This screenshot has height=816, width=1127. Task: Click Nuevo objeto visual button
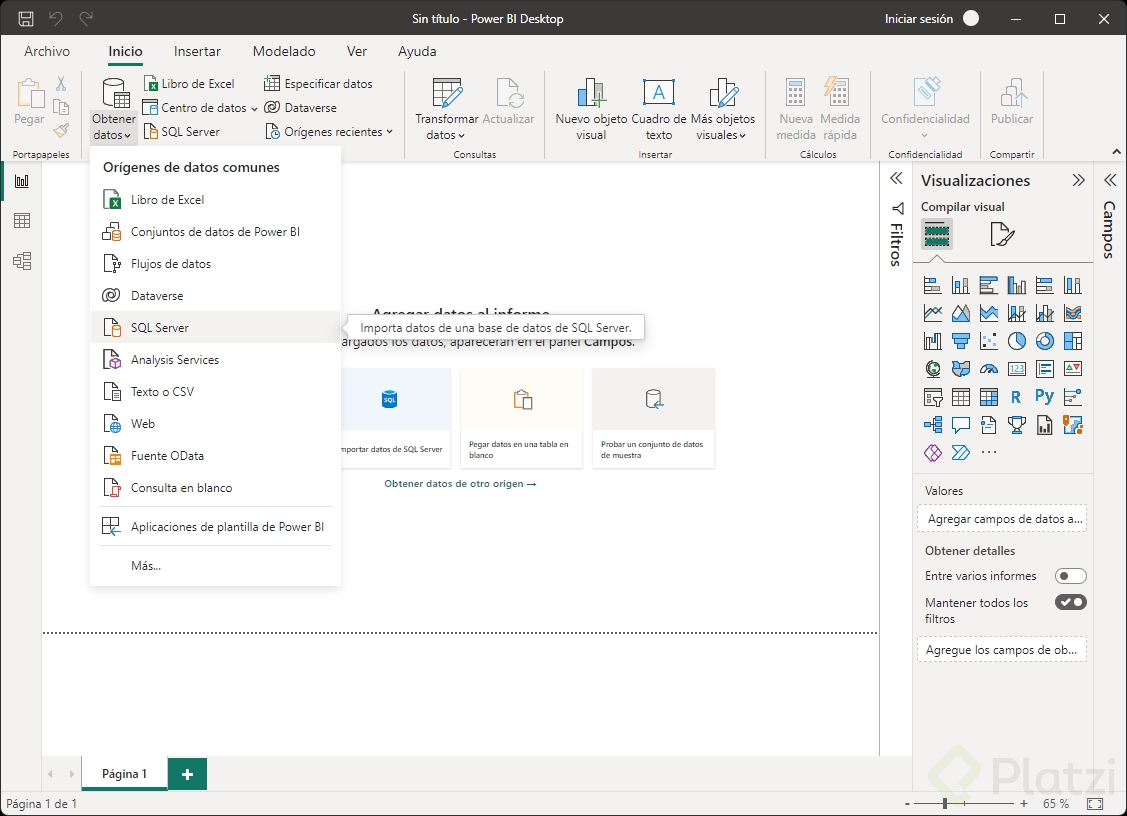point(591,109)
